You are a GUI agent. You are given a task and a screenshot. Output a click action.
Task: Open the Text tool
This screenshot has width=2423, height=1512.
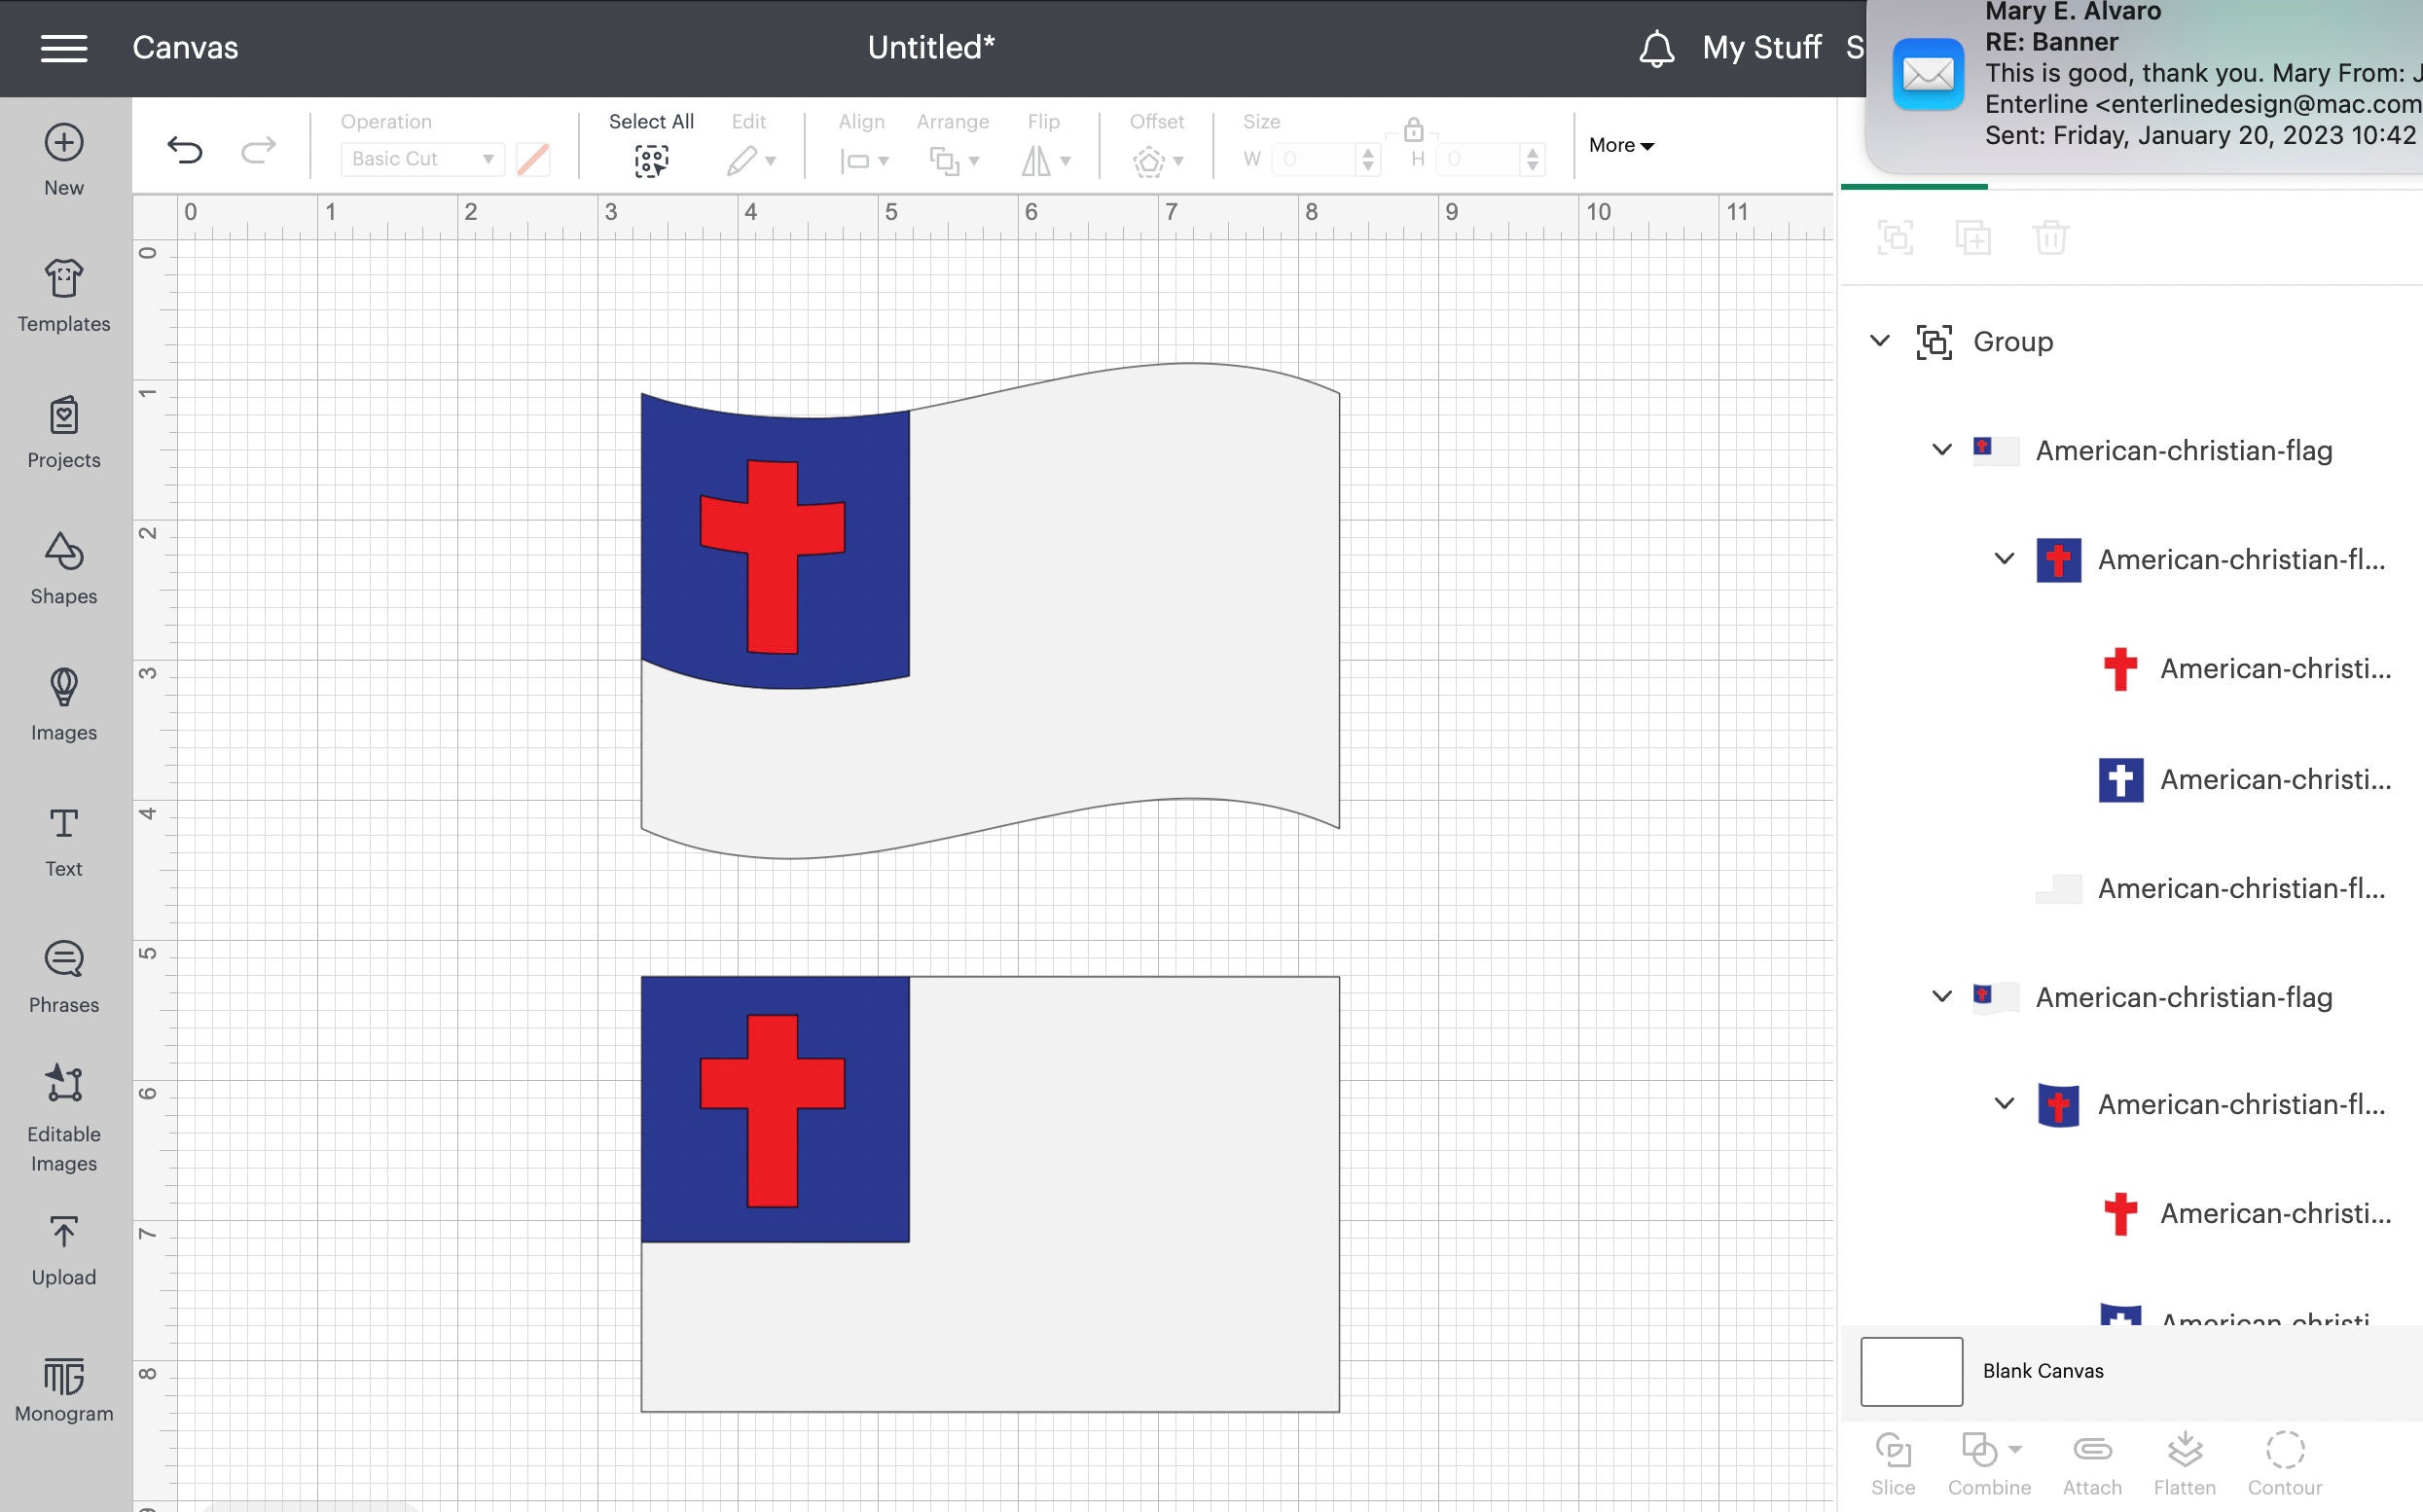click(63, 838)
